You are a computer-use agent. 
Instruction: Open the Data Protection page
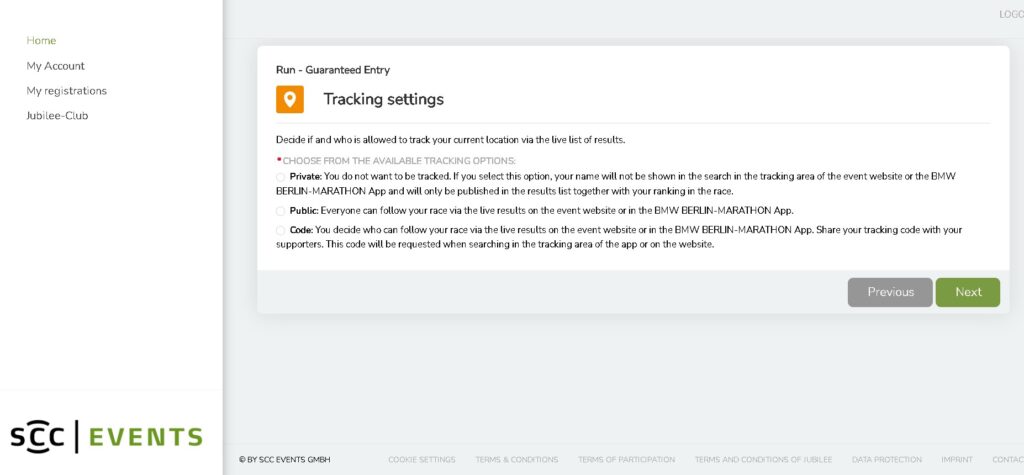[x=887, y=459]
